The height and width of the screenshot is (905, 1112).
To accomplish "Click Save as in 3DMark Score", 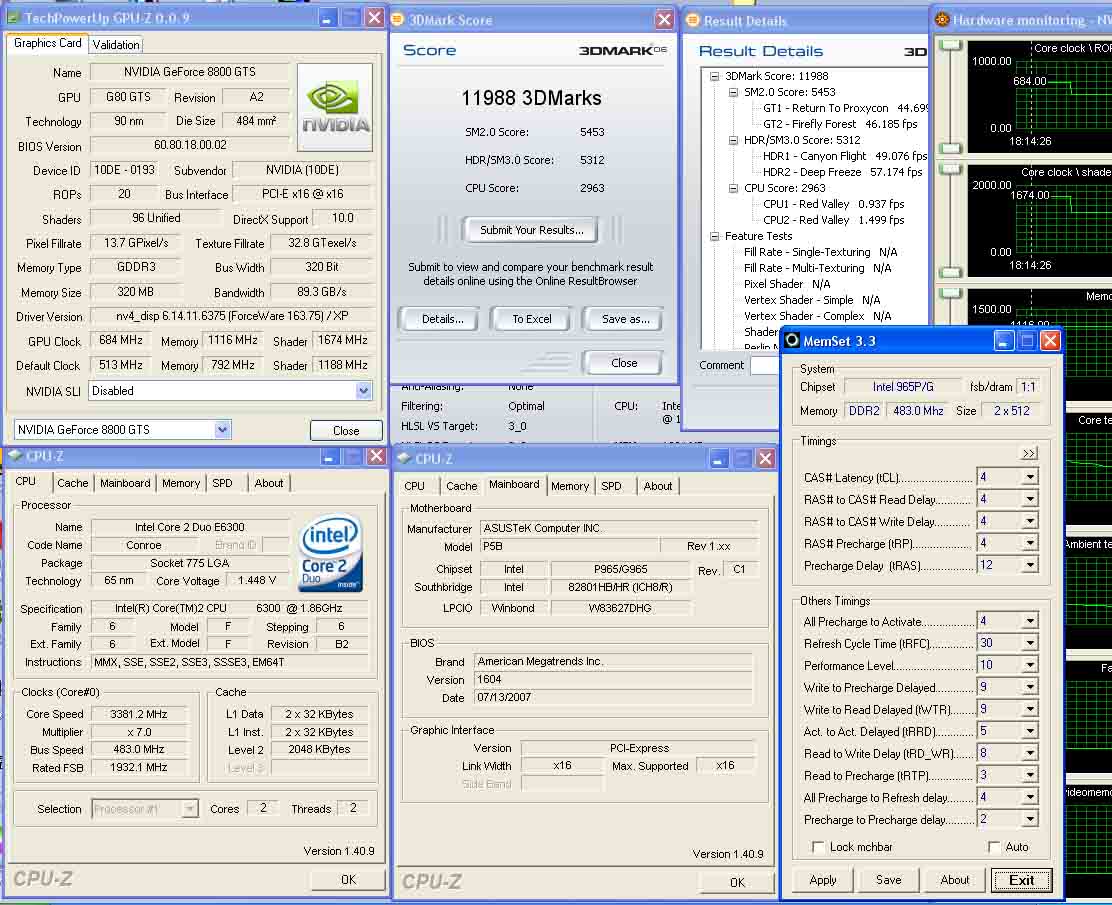I will tap(625, 319).
